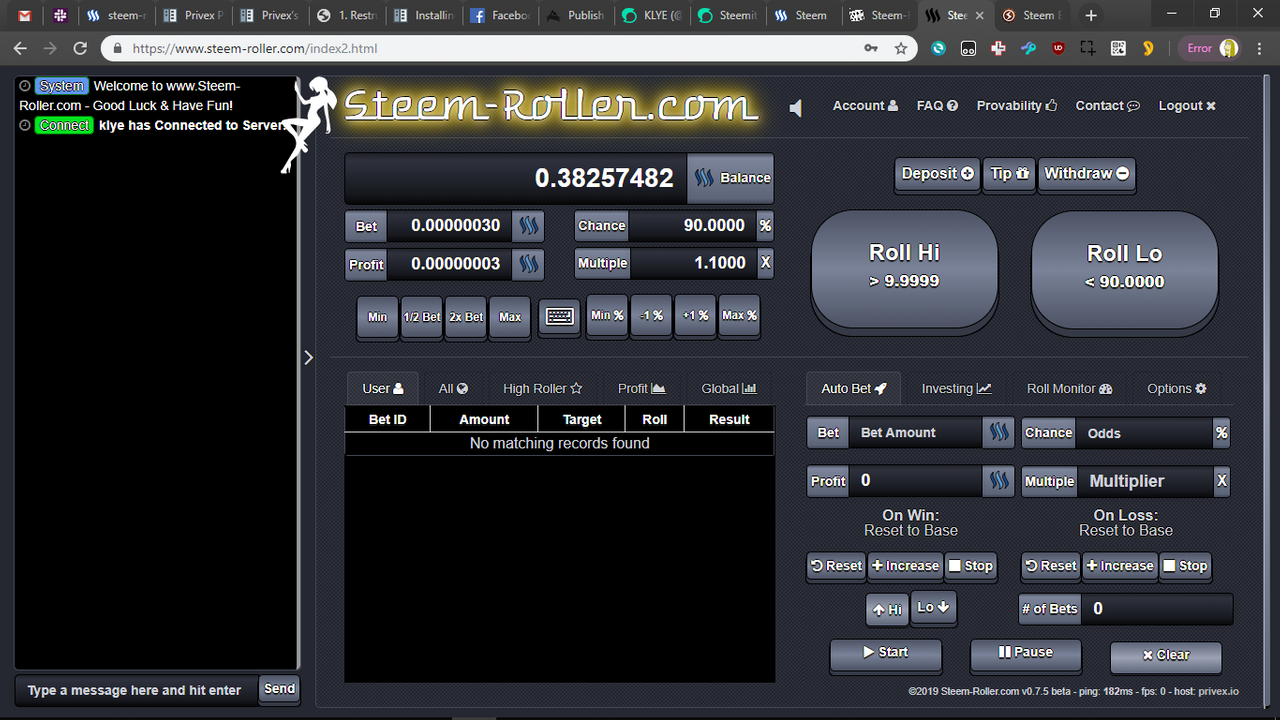Increase chance by +1 %
Image resolution: width=1280 pixels, height=720 pixels.
point(695,316)
